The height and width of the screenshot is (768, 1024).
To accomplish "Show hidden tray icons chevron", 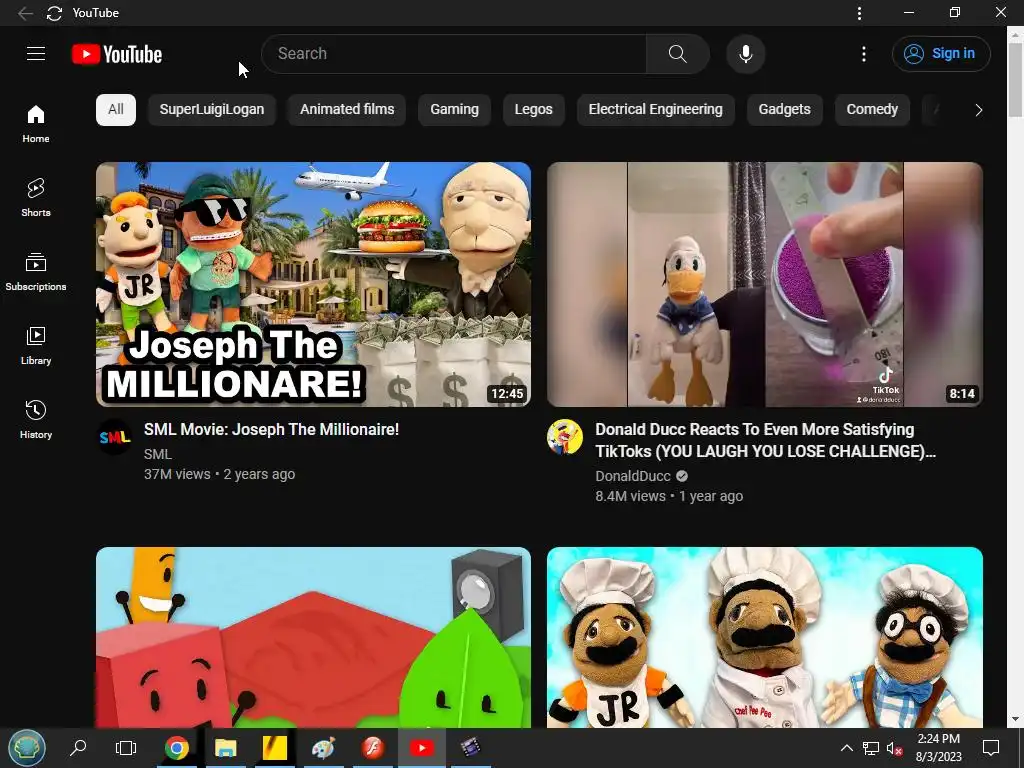I will 846,748.
